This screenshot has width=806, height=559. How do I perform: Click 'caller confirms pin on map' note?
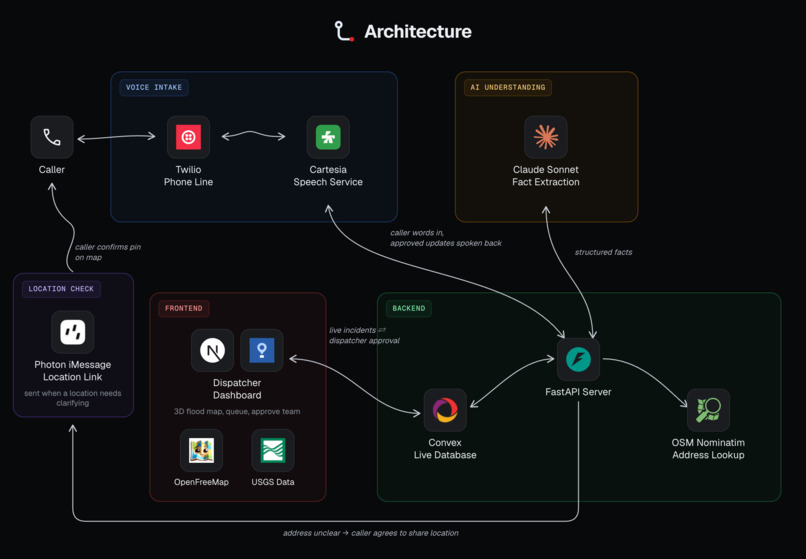coord(108,252)
